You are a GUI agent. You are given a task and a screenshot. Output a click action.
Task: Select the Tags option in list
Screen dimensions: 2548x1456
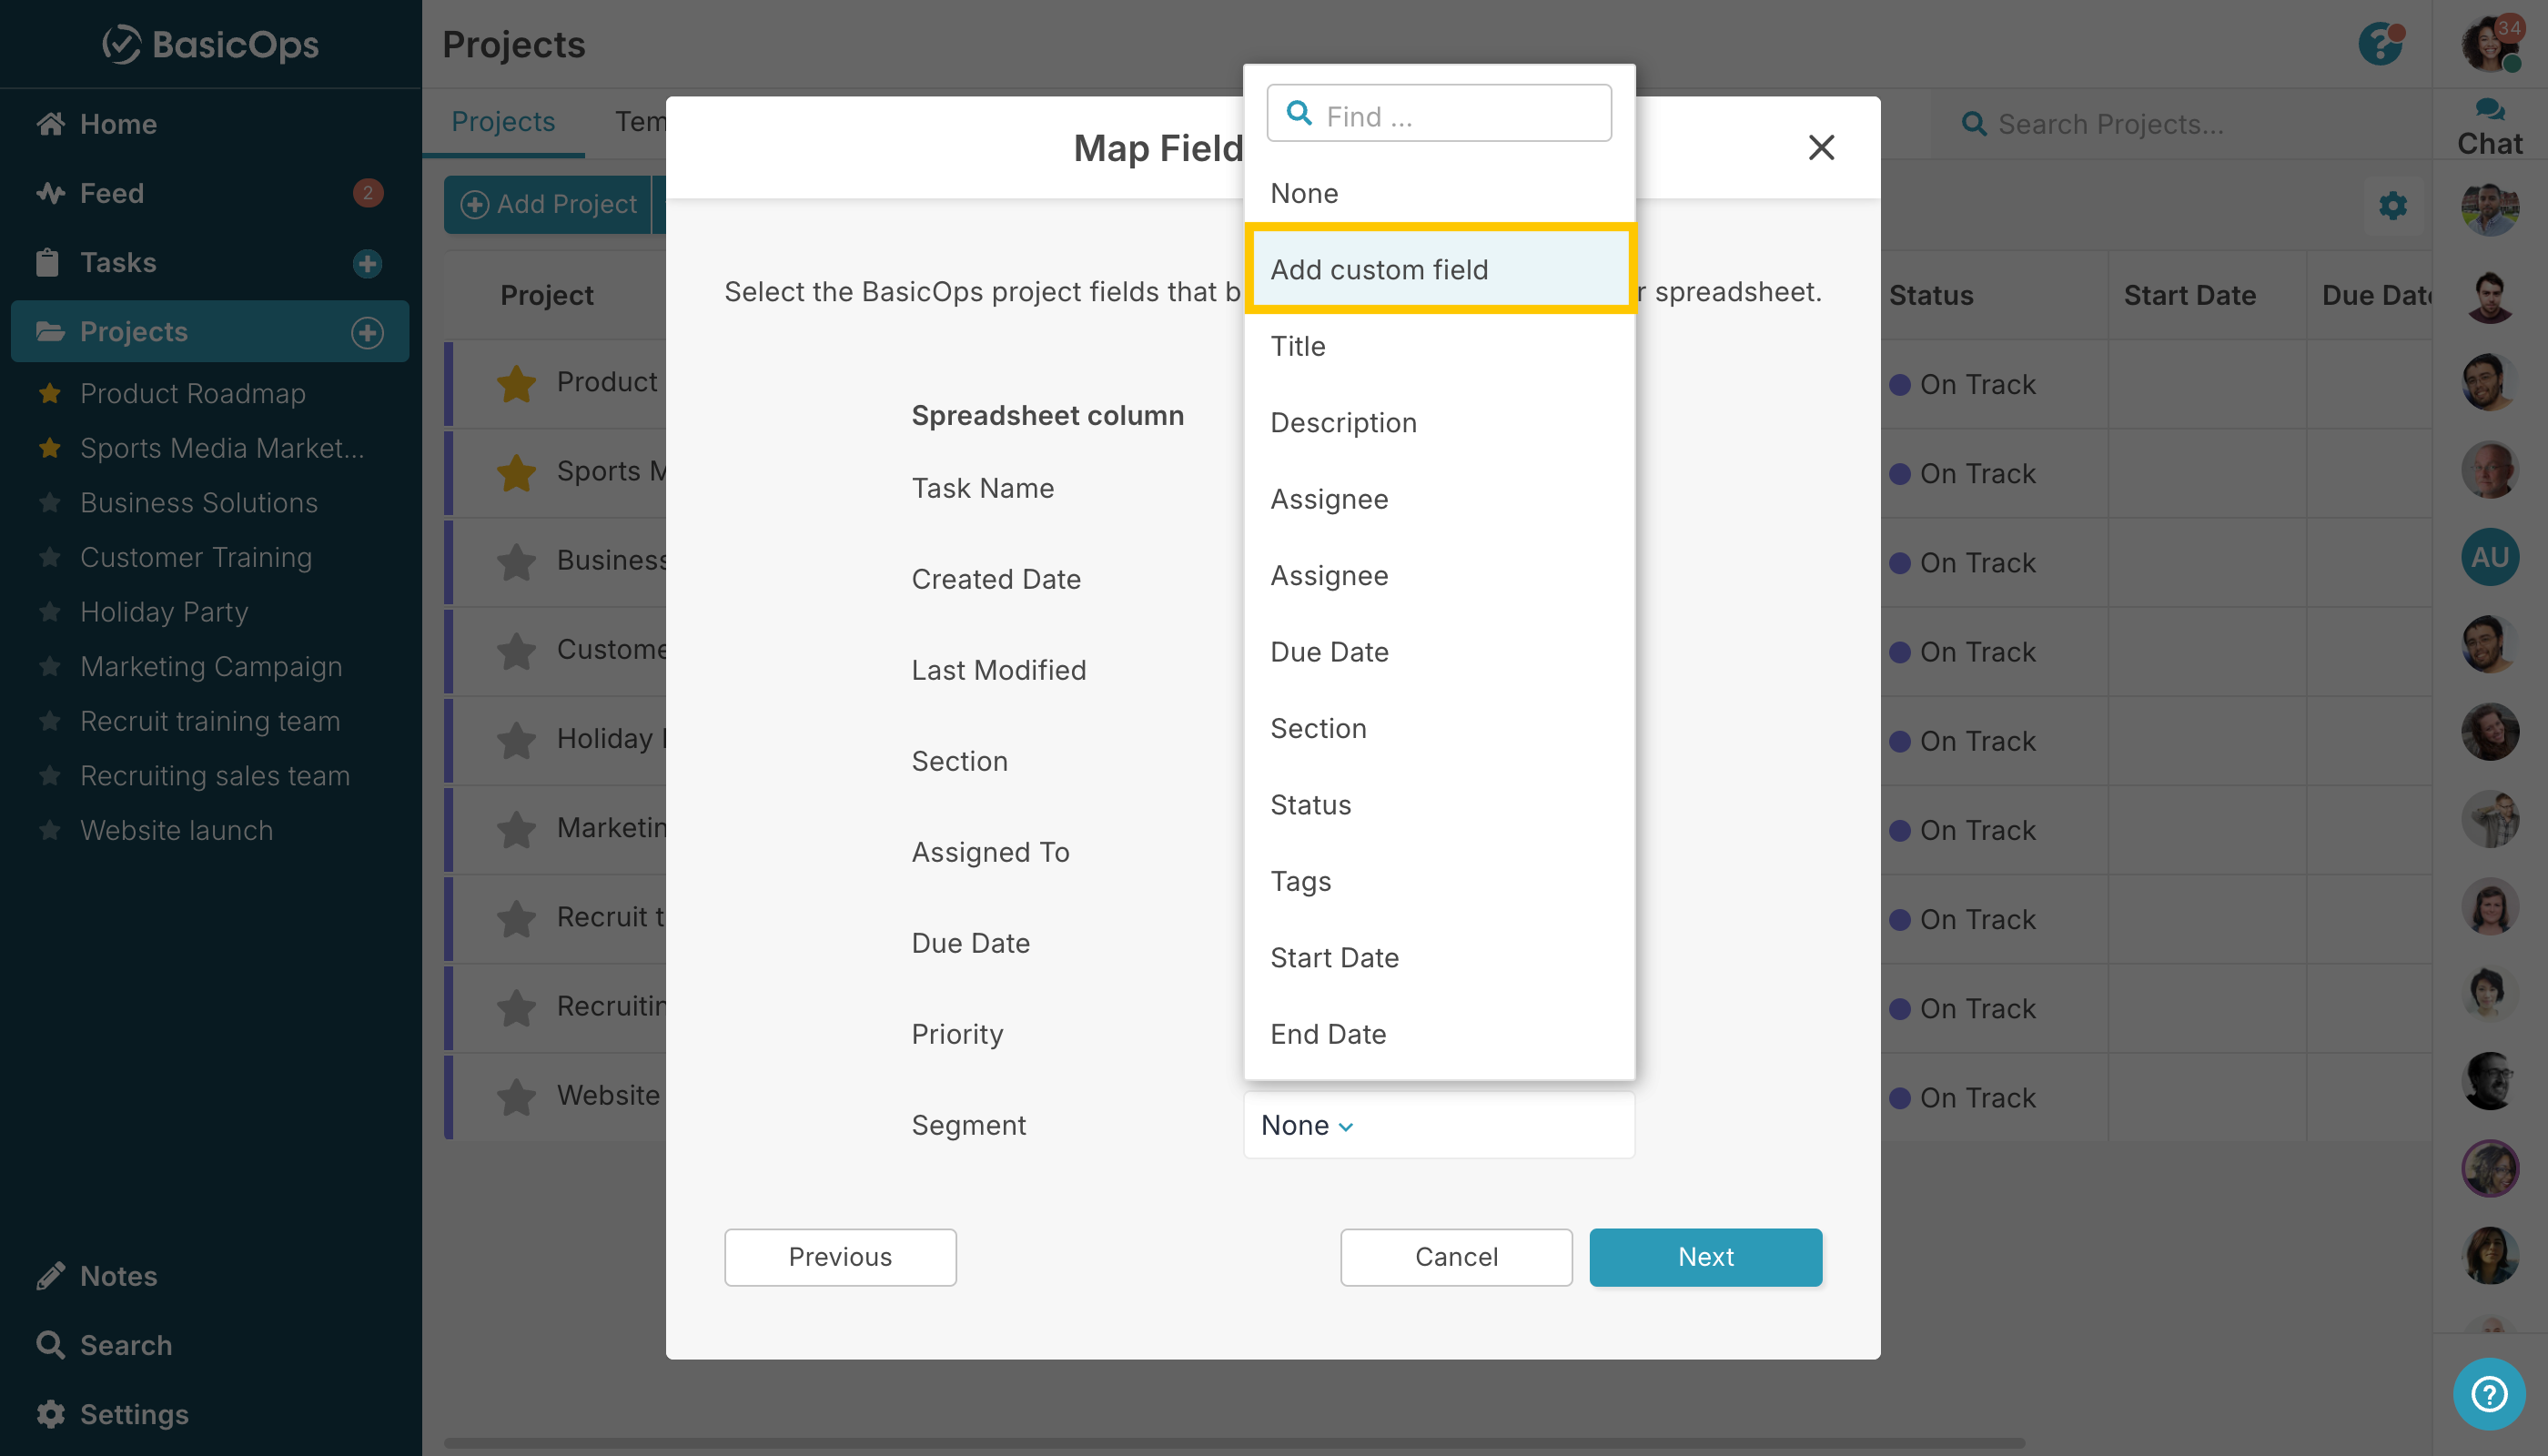(1300, 881)
